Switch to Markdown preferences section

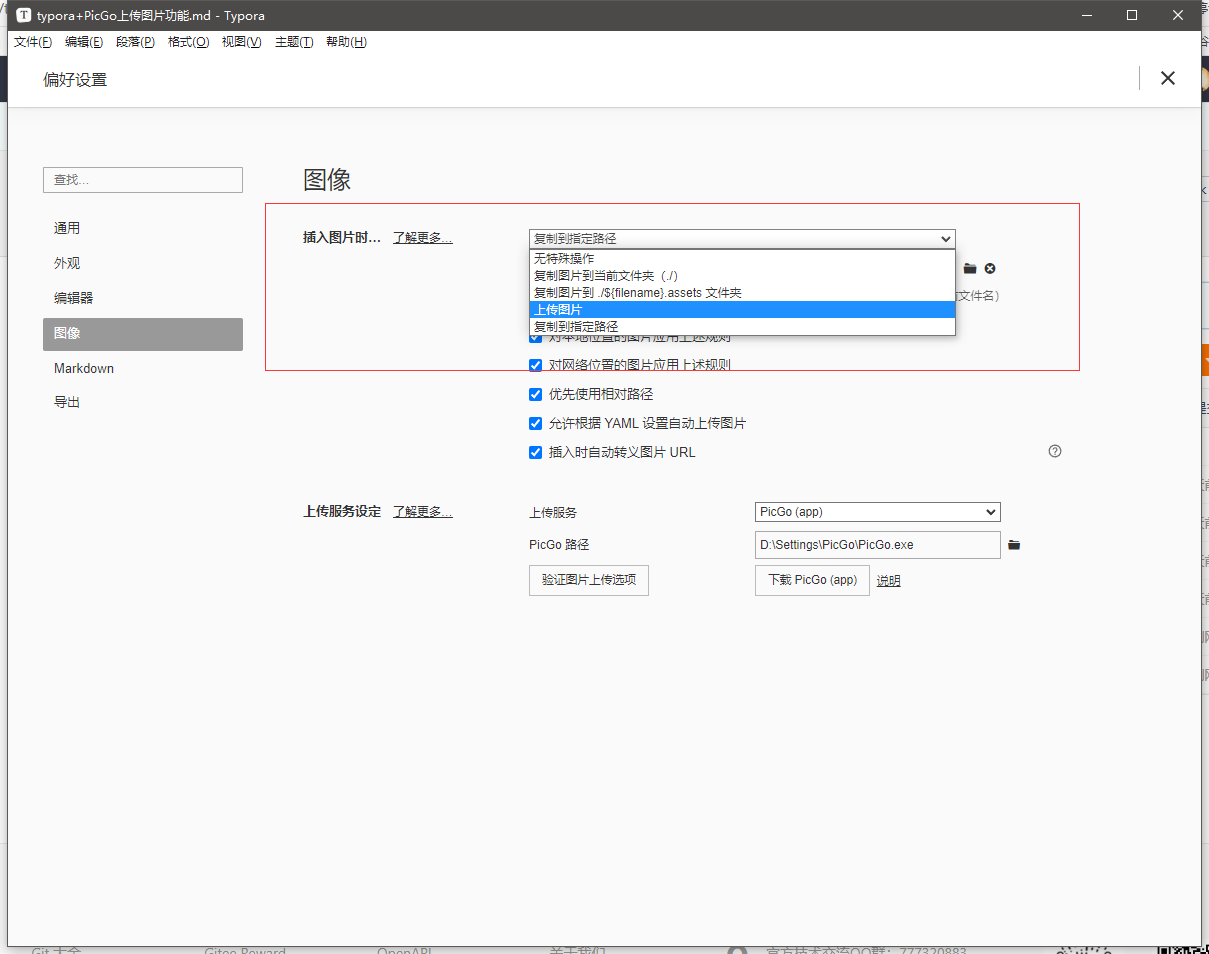[143, 368]
